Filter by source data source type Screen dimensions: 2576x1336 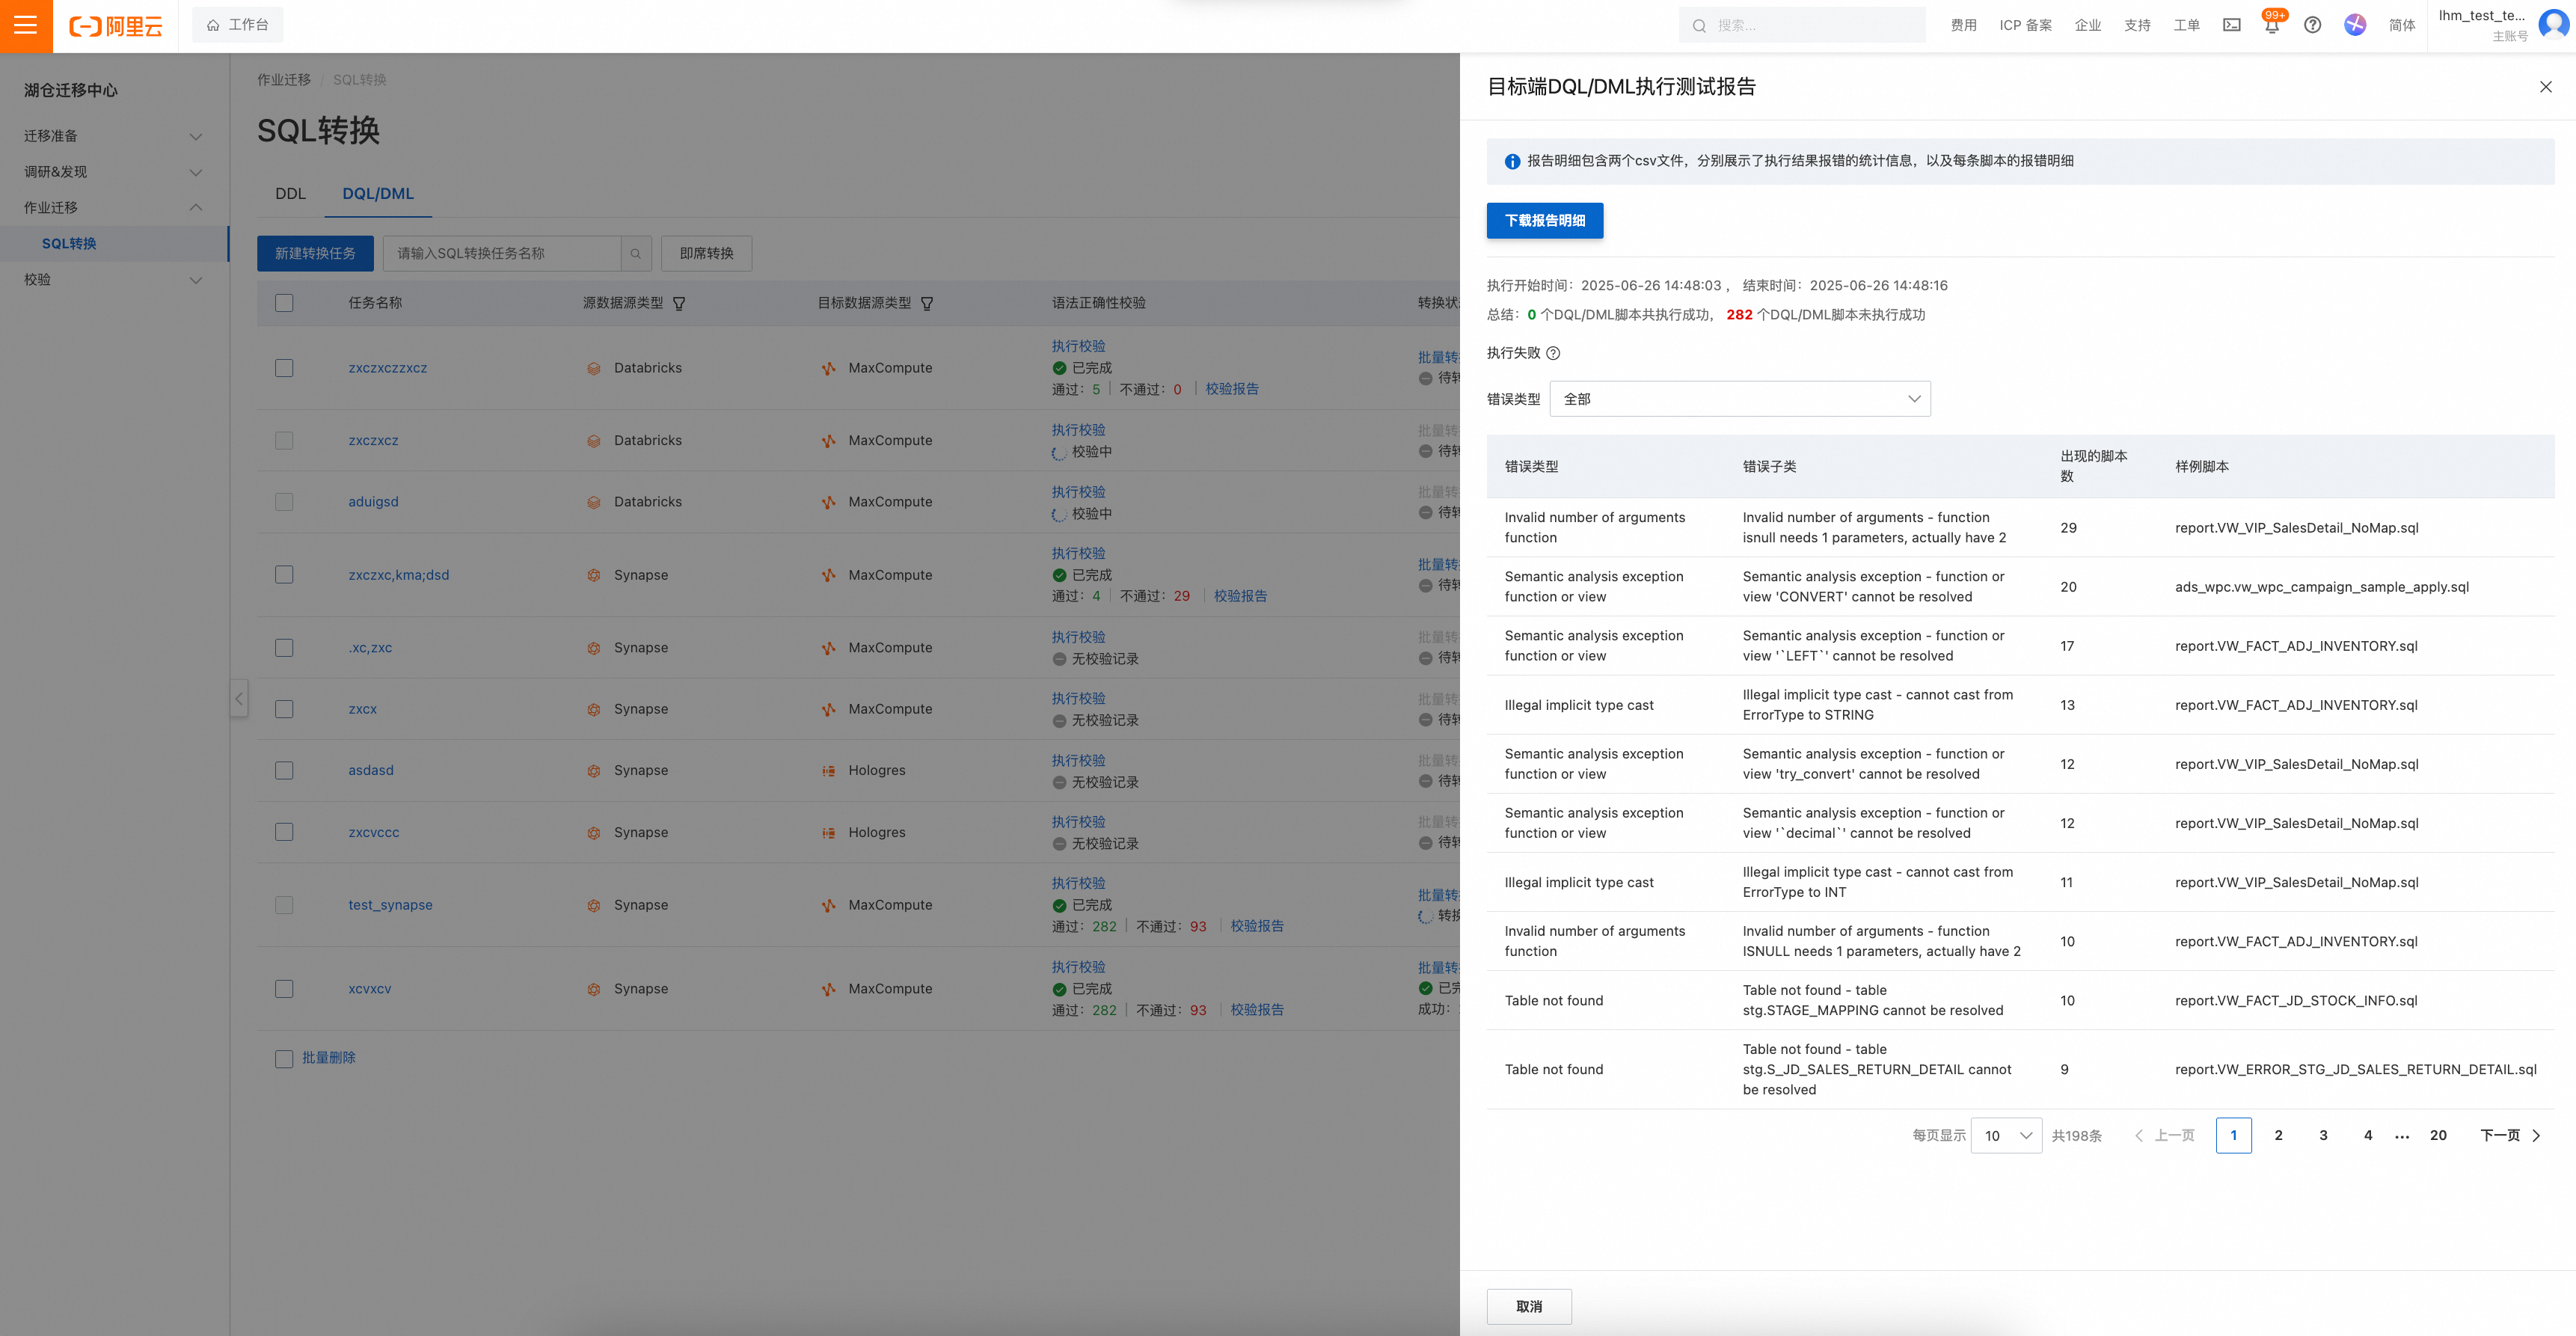[679, 304]
